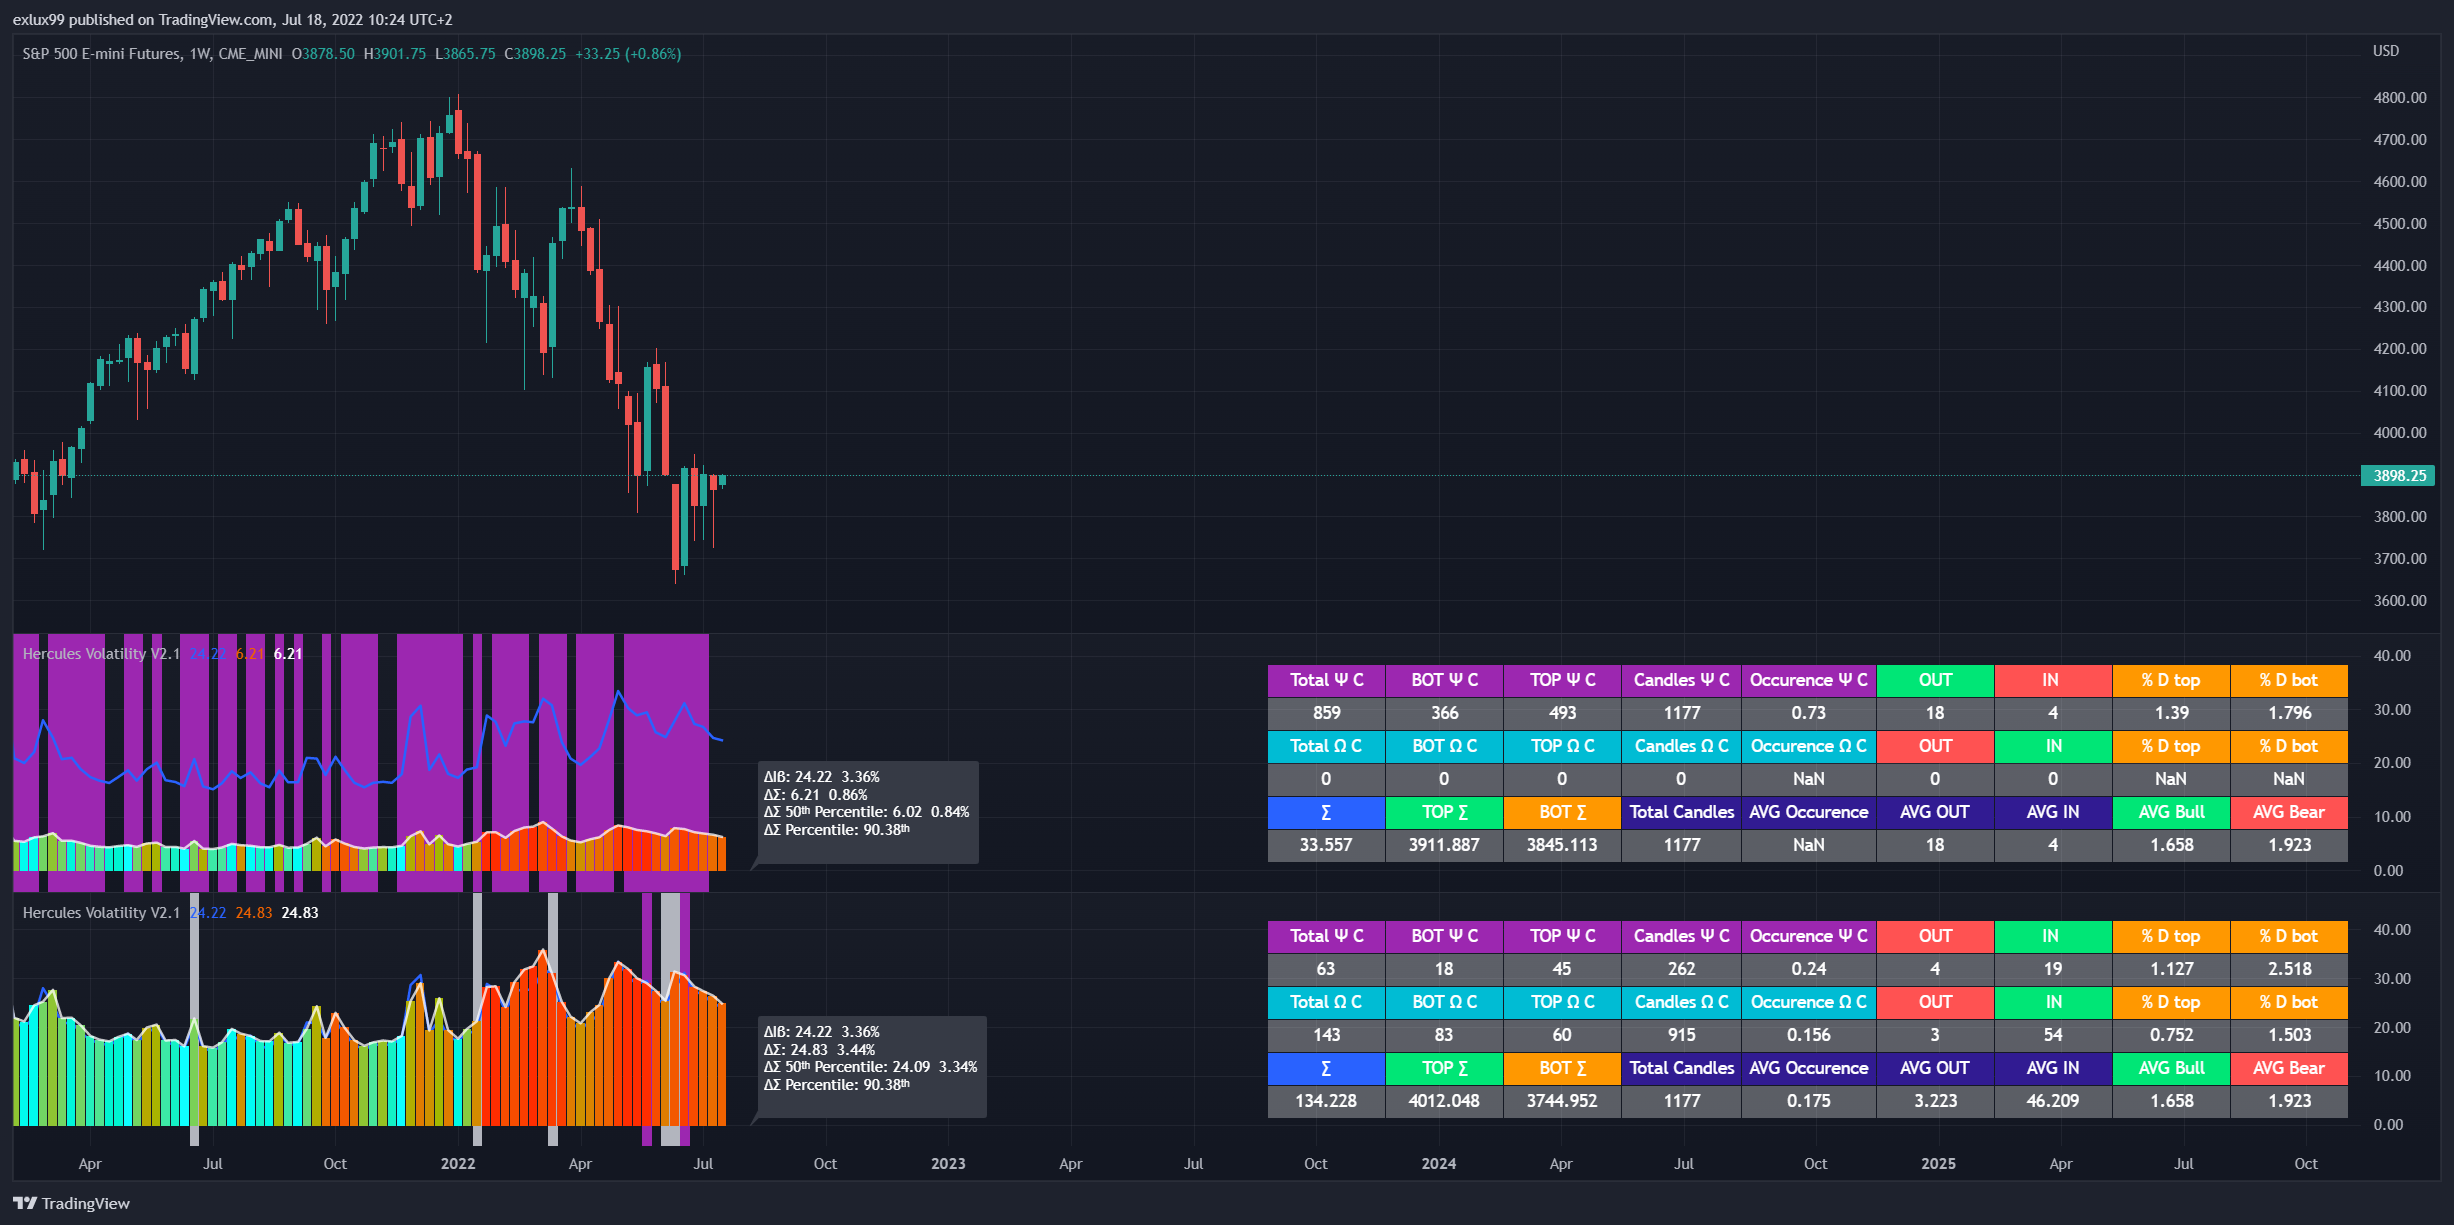Click the S&P 500 E-mini Futures symbol title
Screen dimensions: 2454x1225
[102, 54]
